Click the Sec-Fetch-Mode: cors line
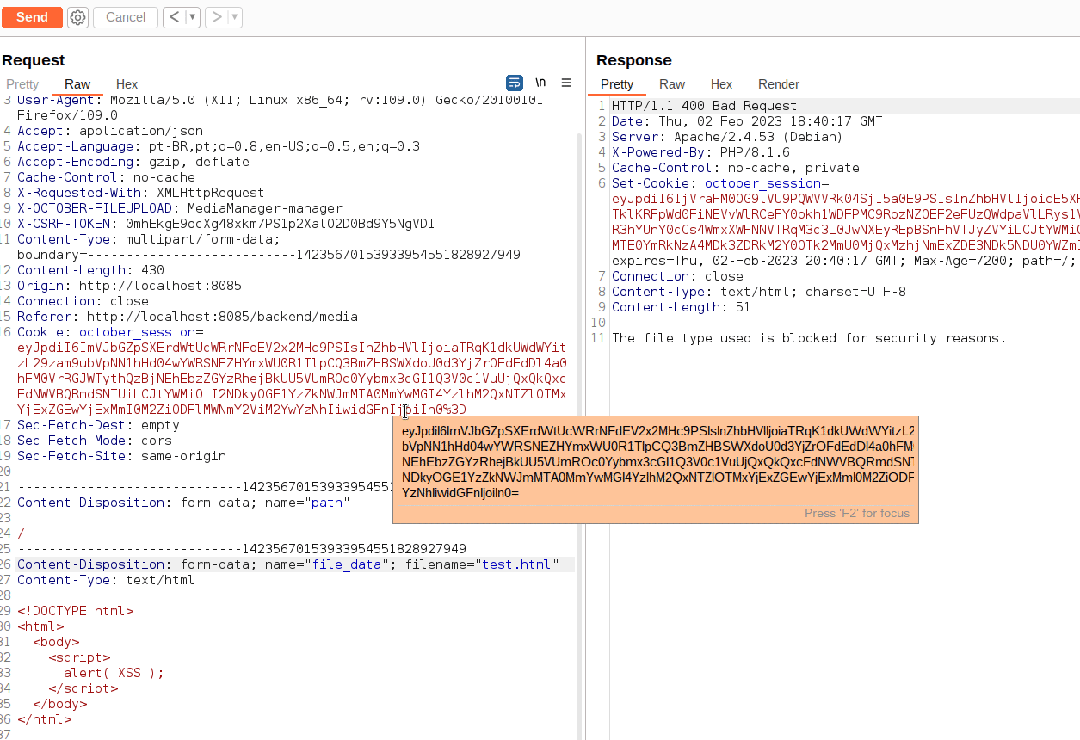This screenshot has height=740, width=1080. click(94, 440)
